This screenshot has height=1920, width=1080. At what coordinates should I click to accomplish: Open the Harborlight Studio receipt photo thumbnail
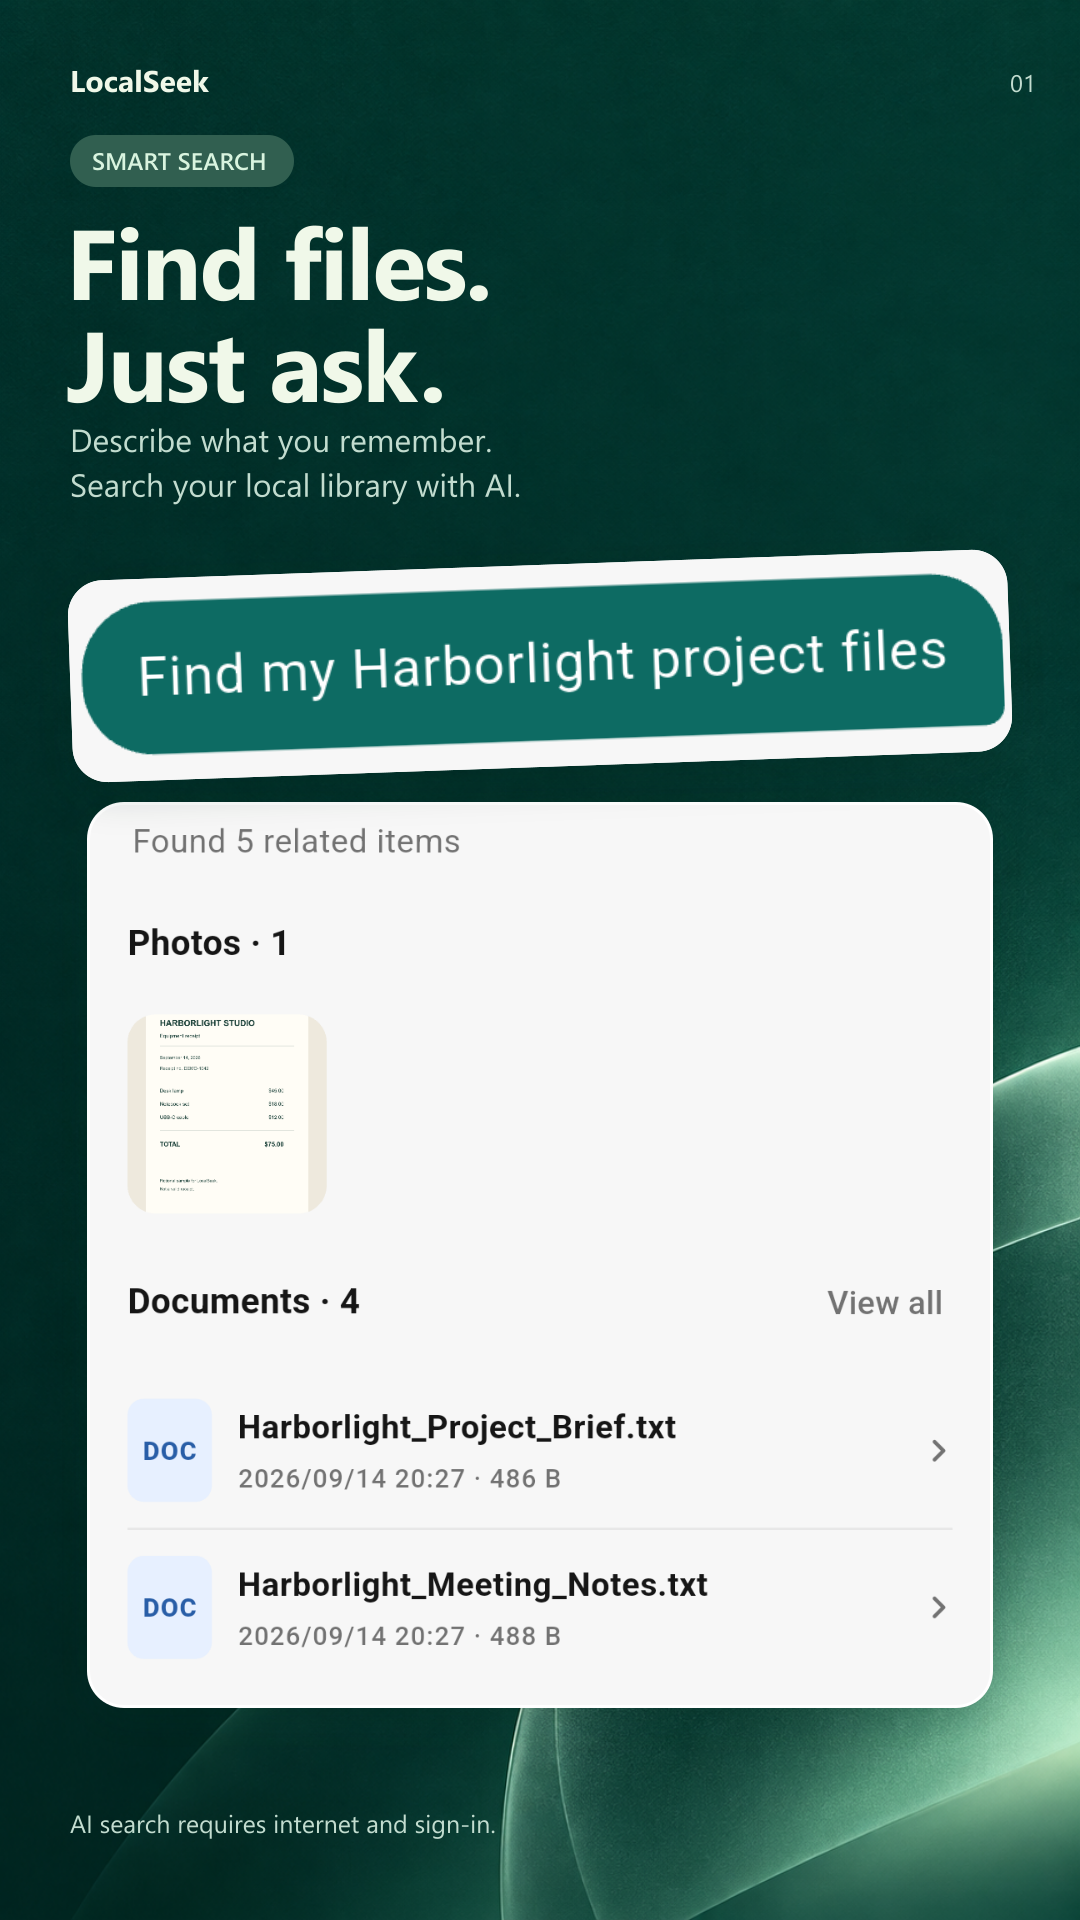(x=227, y=1114)
